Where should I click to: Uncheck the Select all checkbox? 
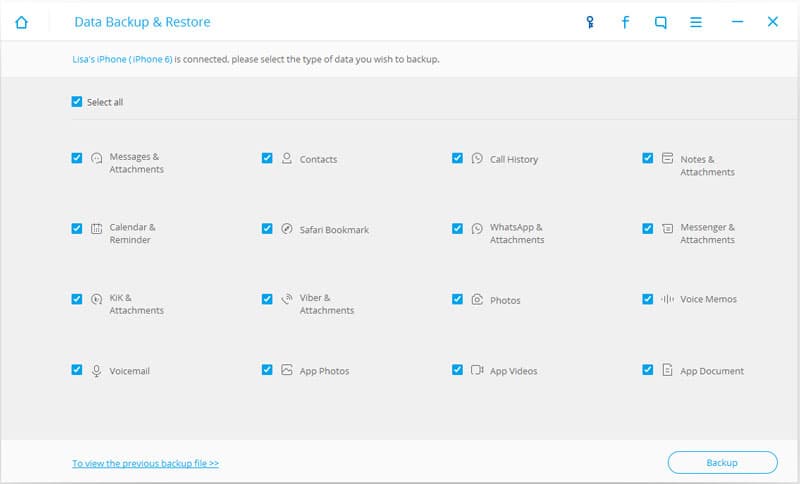point(77,101)
